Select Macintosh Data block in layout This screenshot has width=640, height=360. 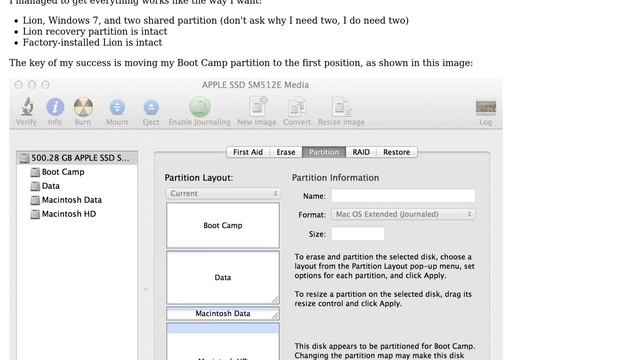[x=223, y=313]
